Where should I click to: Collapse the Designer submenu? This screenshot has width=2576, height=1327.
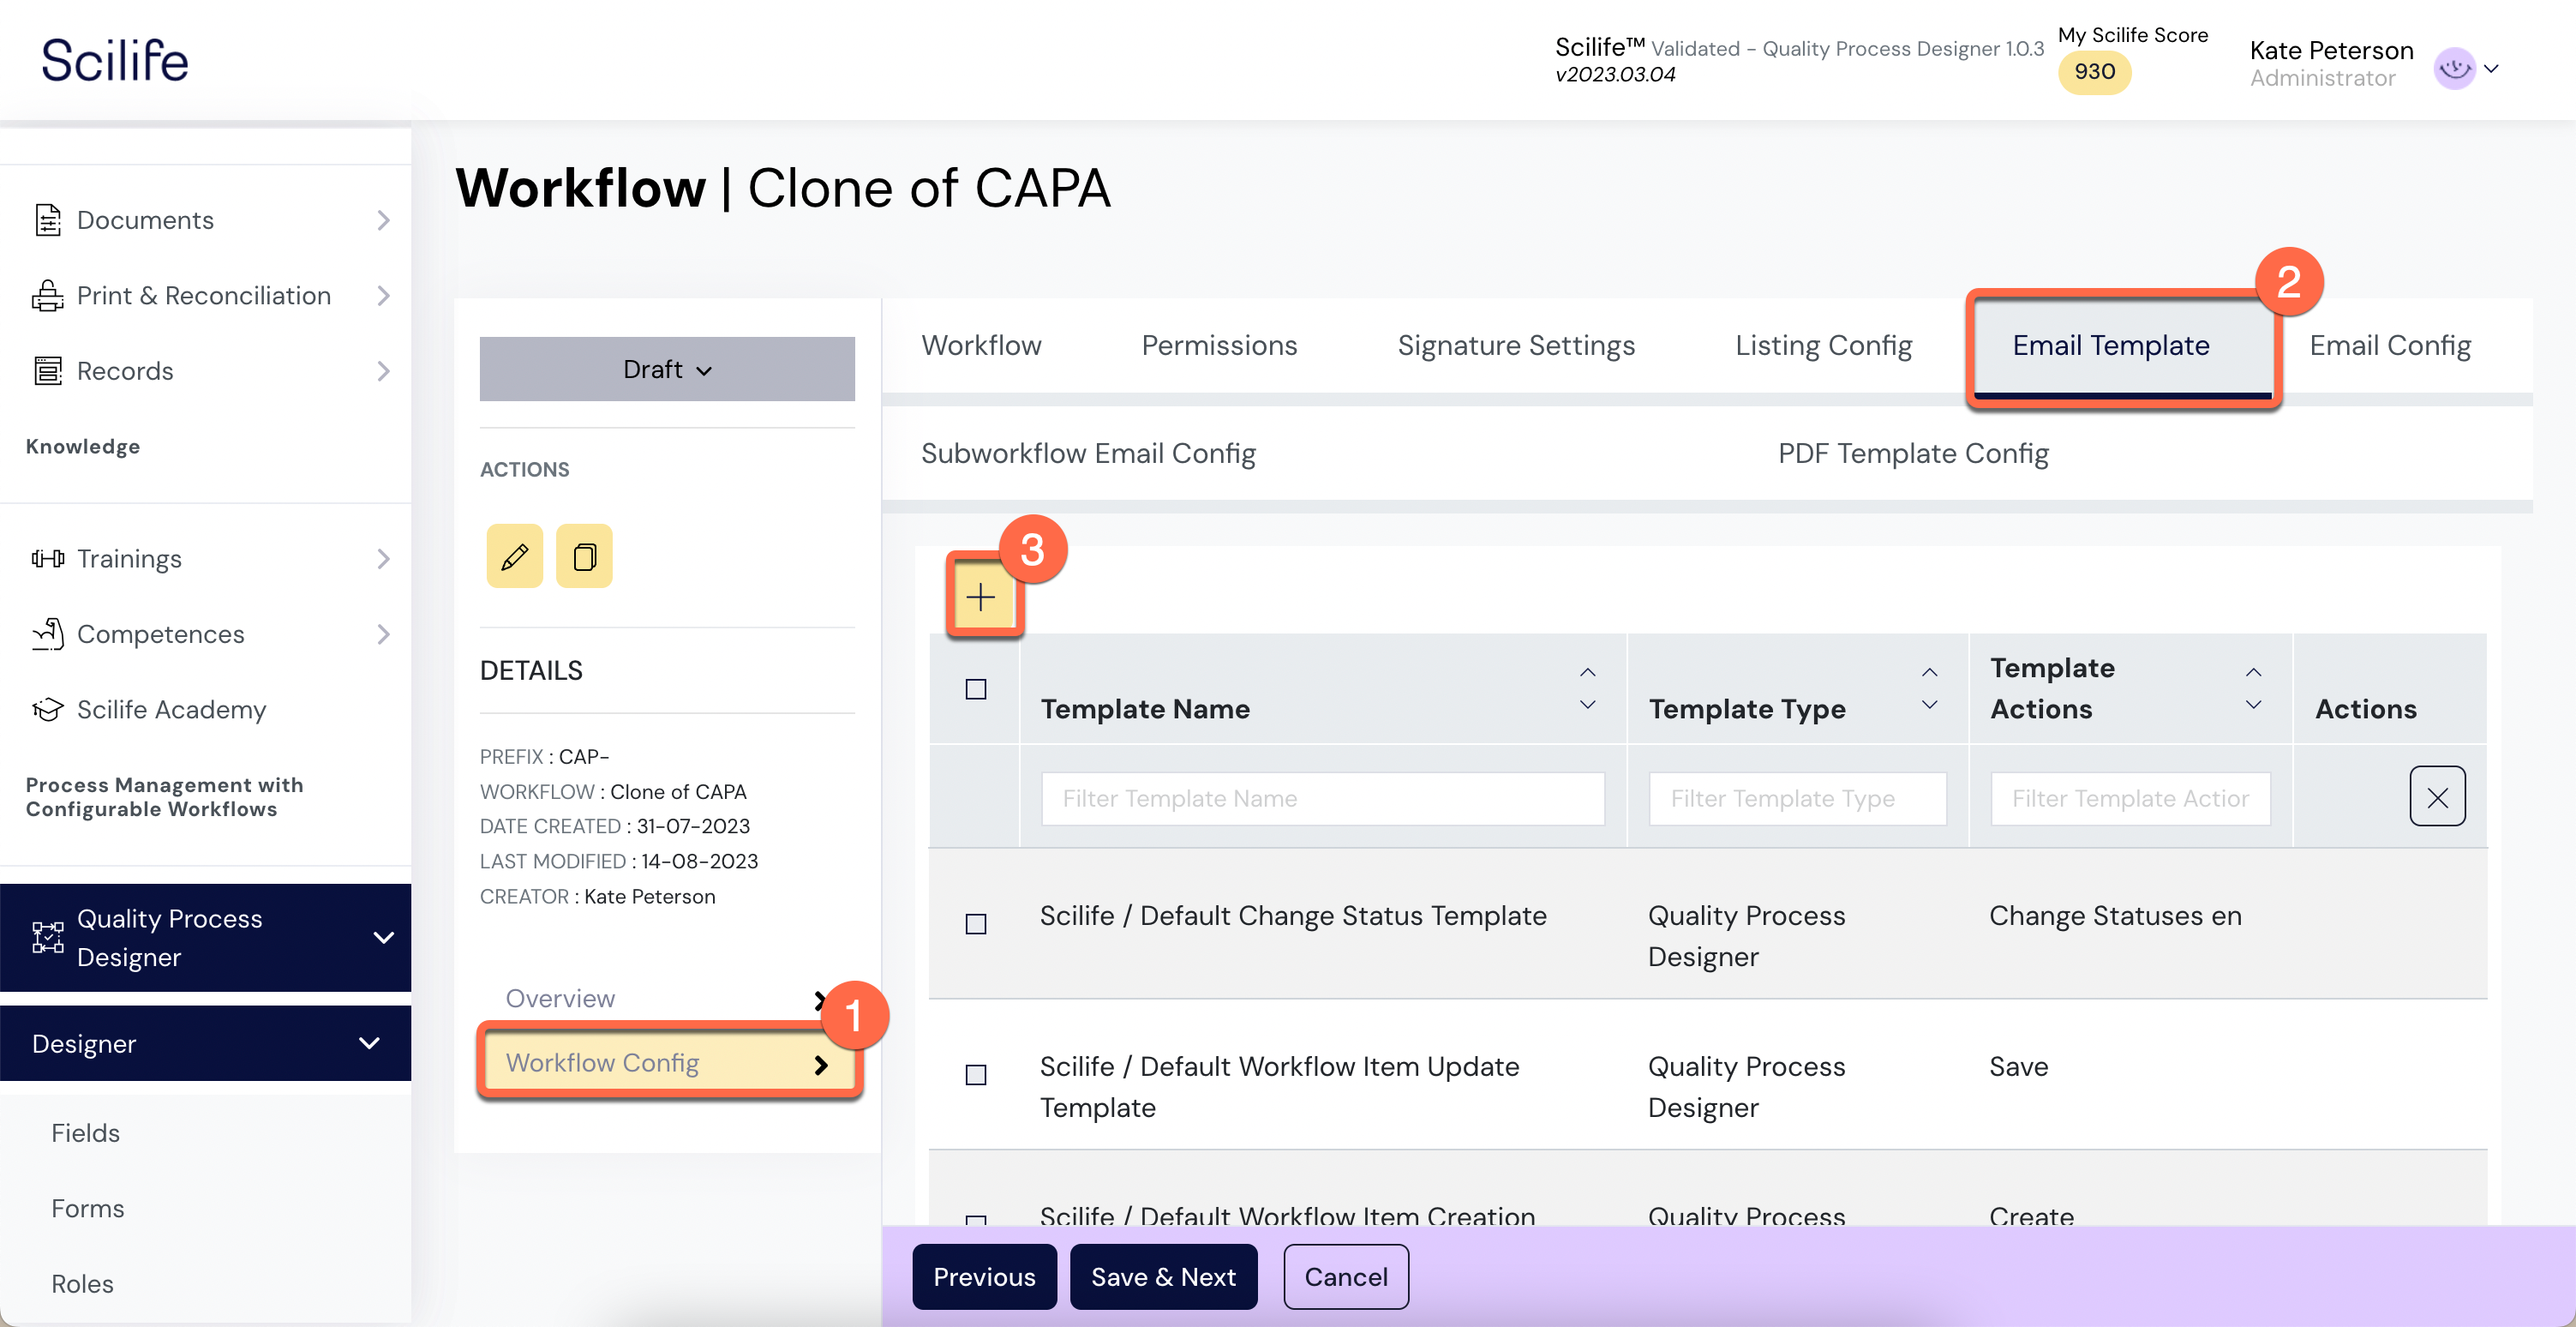coord(369,1043)
